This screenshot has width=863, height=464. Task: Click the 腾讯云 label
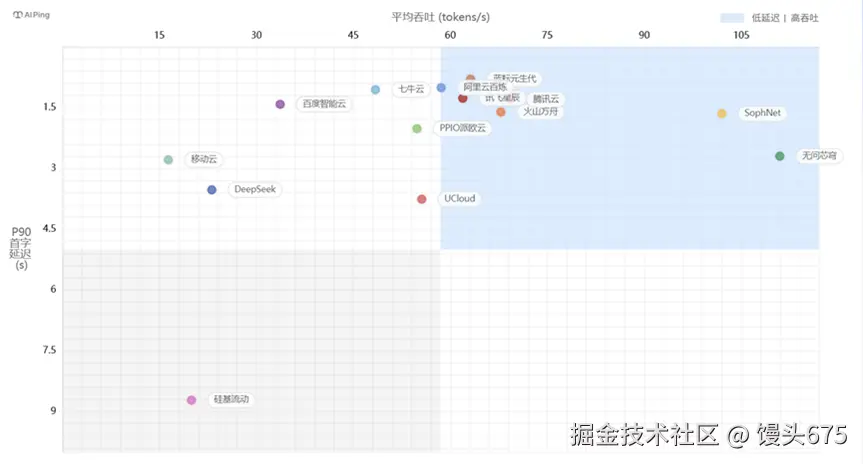(x=546, y=99)
